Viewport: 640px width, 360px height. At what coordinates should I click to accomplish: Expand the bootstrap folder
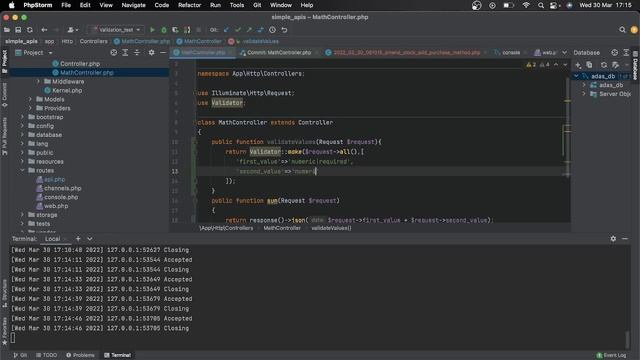tap(22, 117)
